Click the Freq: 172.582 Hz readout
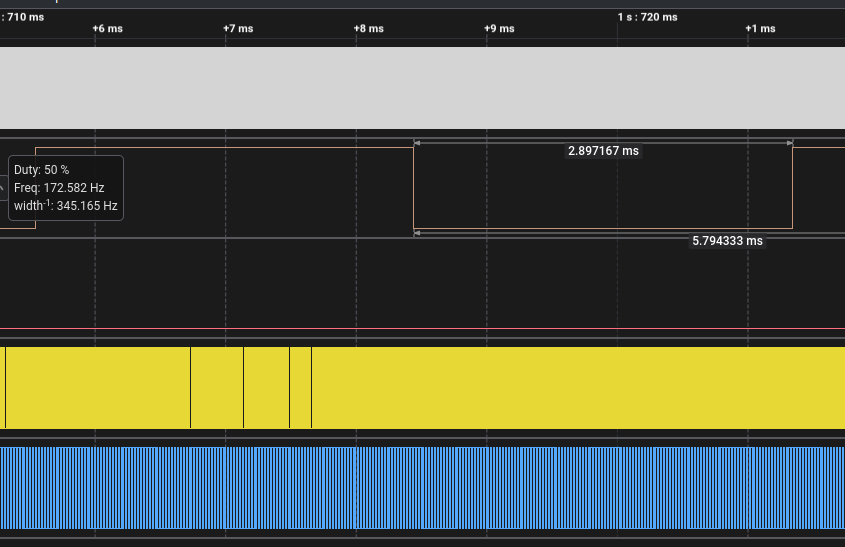Image resolution: width=845 pixels, height=547 pixels. [59, 188]
